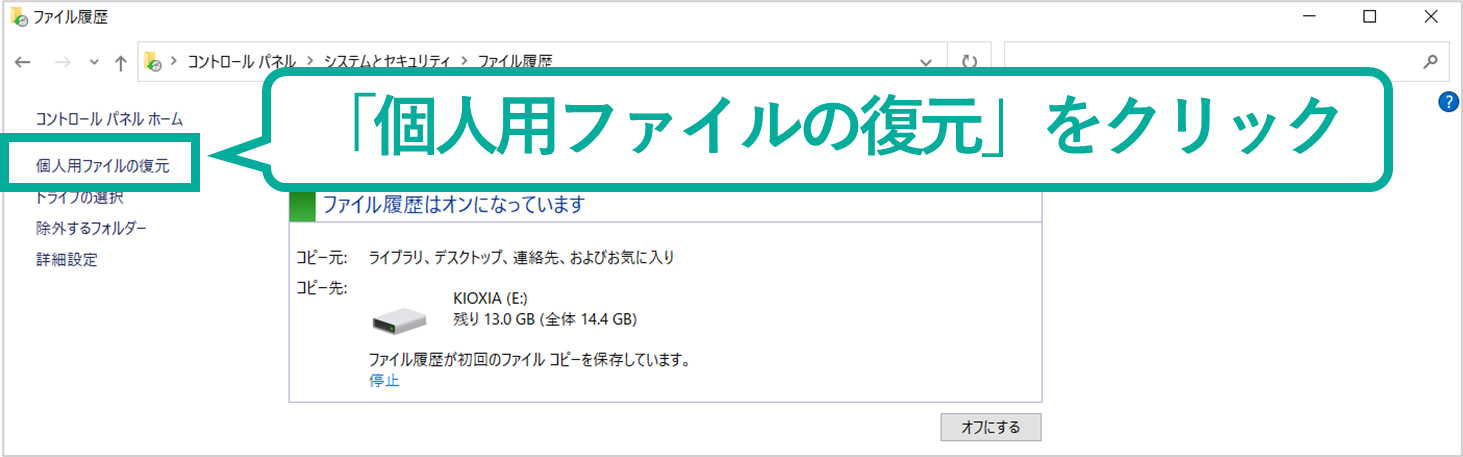Expand address bar history dropdown
The image size is (1463, 457).
tap(926, 62)
